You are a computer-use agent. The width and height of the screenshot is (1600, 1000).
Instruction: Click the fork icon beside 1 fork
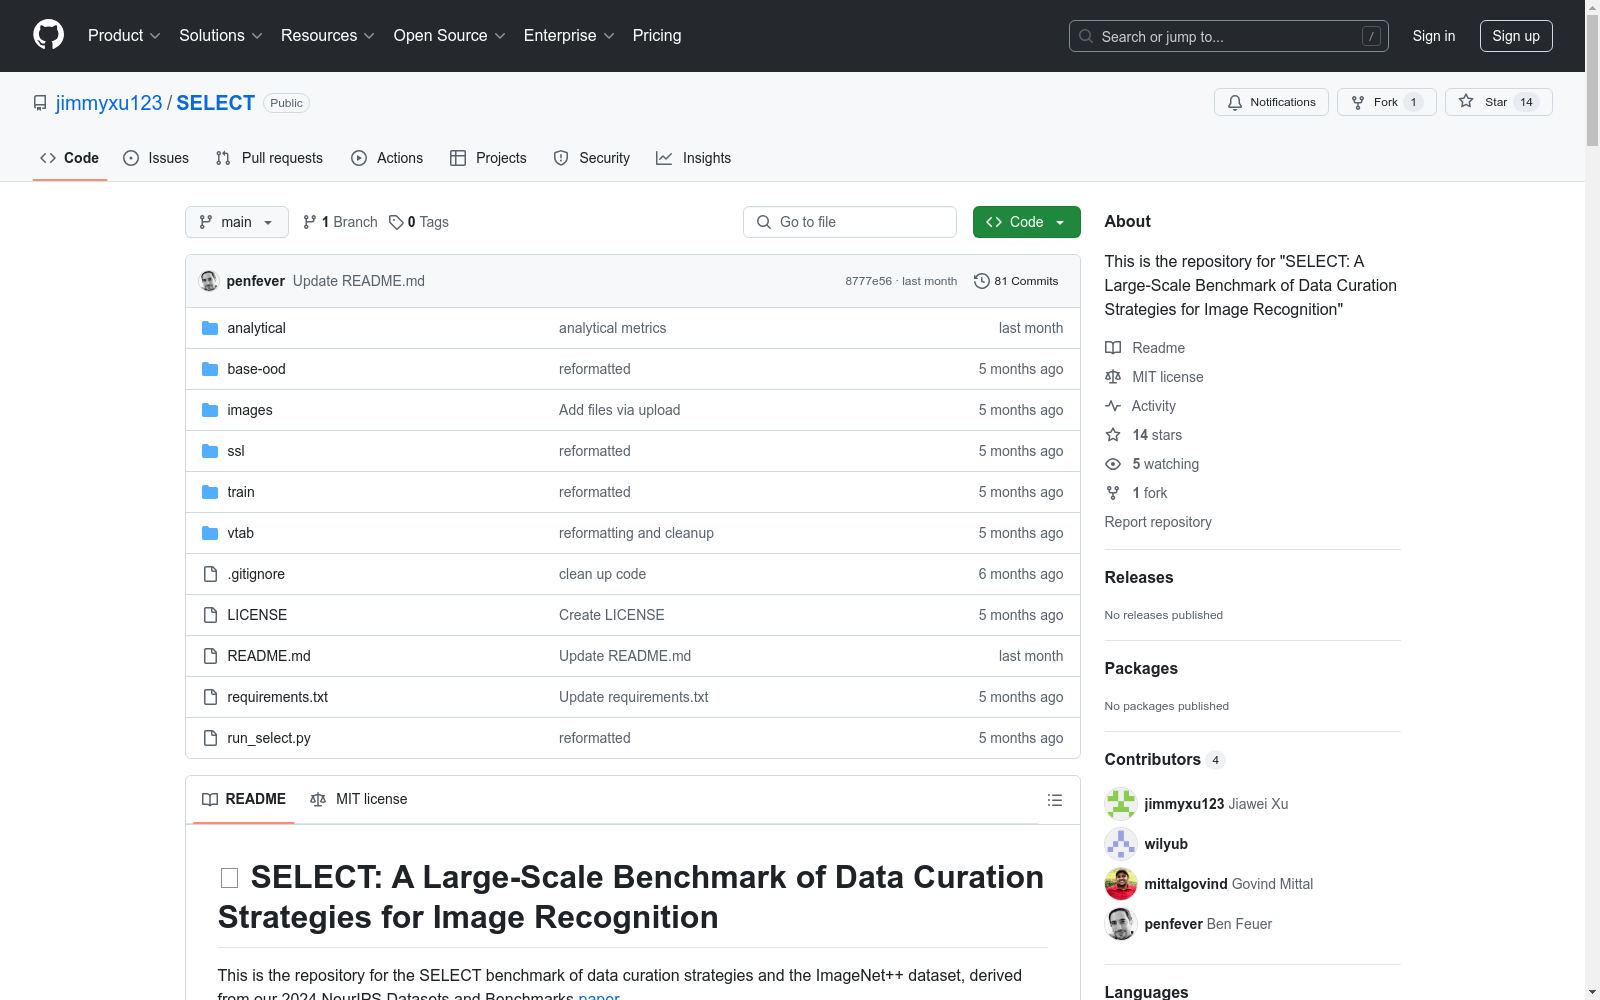(1113, 493)
